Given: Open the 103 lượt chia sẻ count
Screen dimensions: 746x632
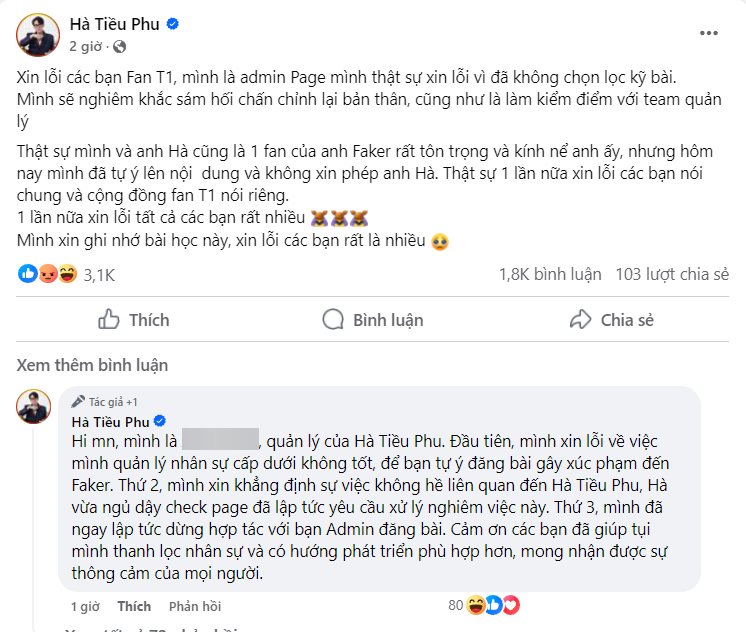Looking at the screenshot, I should coord(672,275).
